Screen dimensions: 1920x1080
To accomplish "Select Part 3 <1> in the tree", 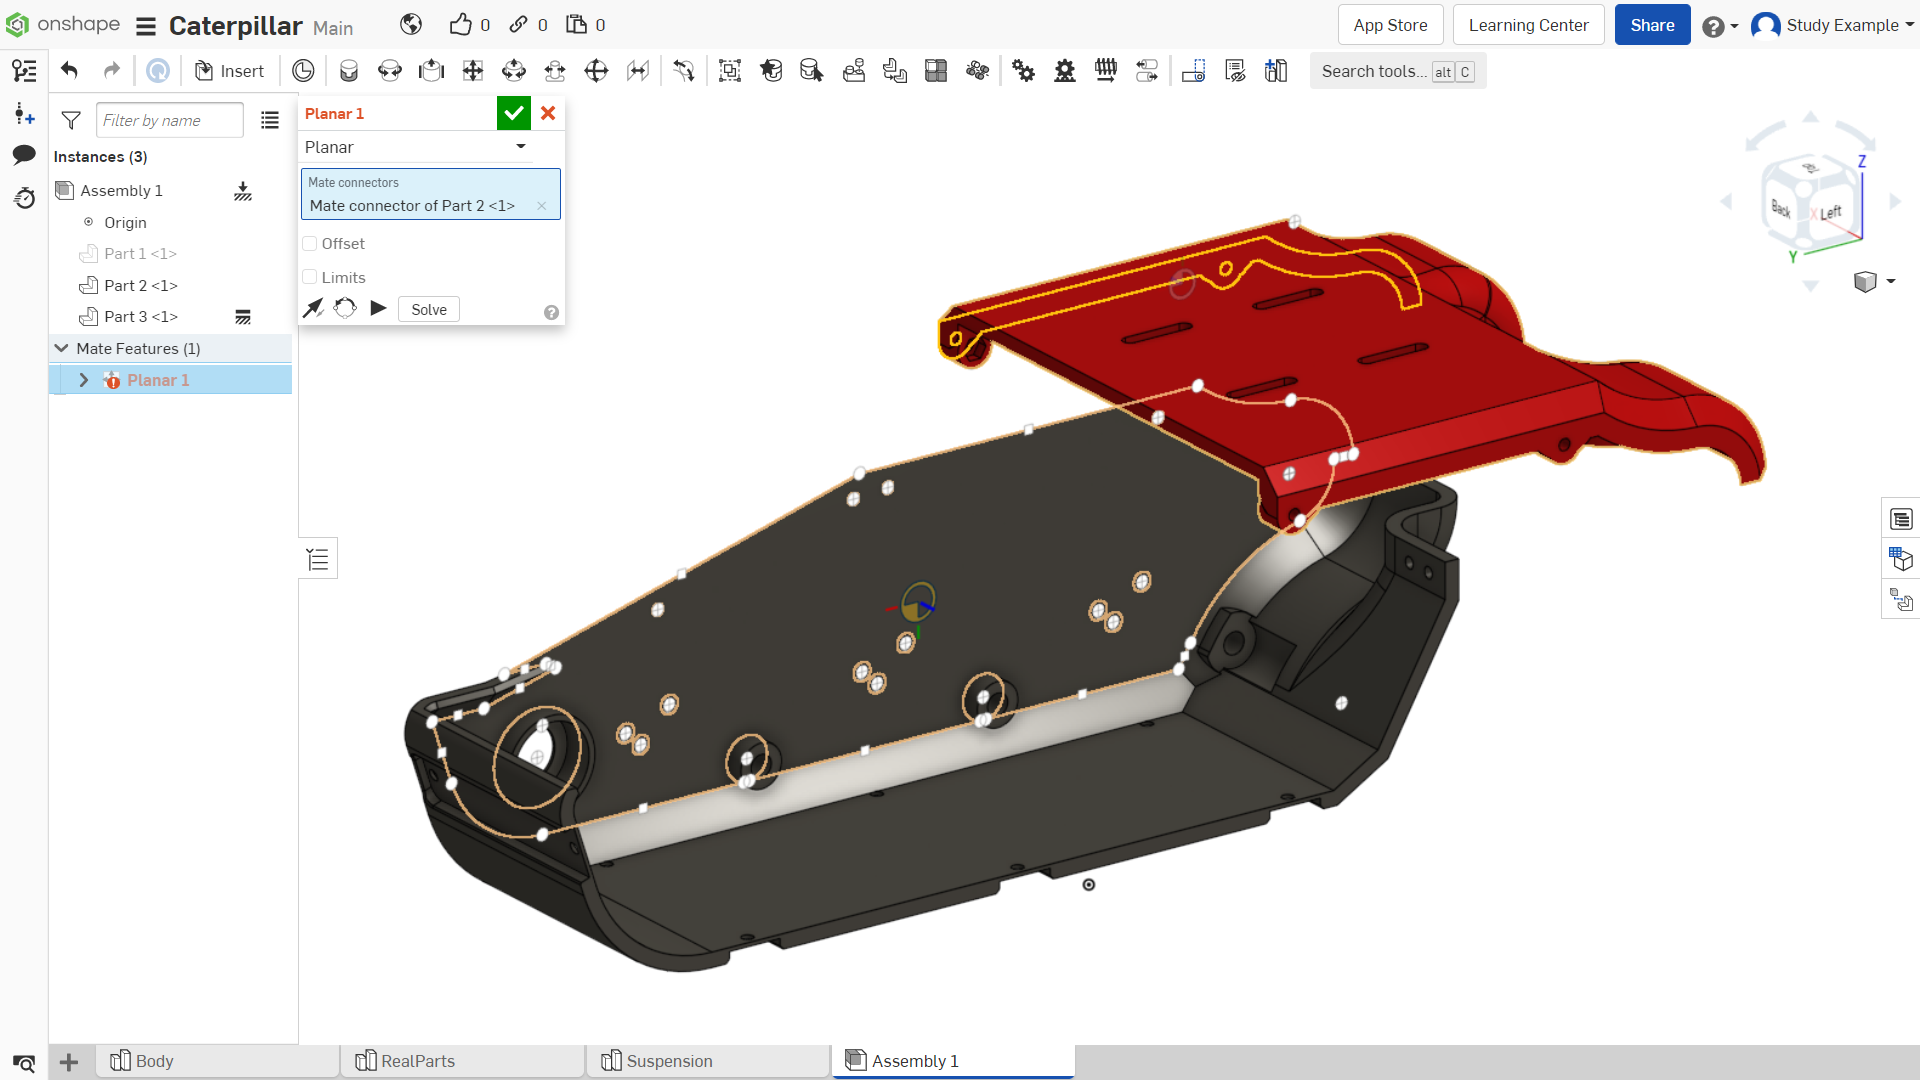I will (141, 317).
